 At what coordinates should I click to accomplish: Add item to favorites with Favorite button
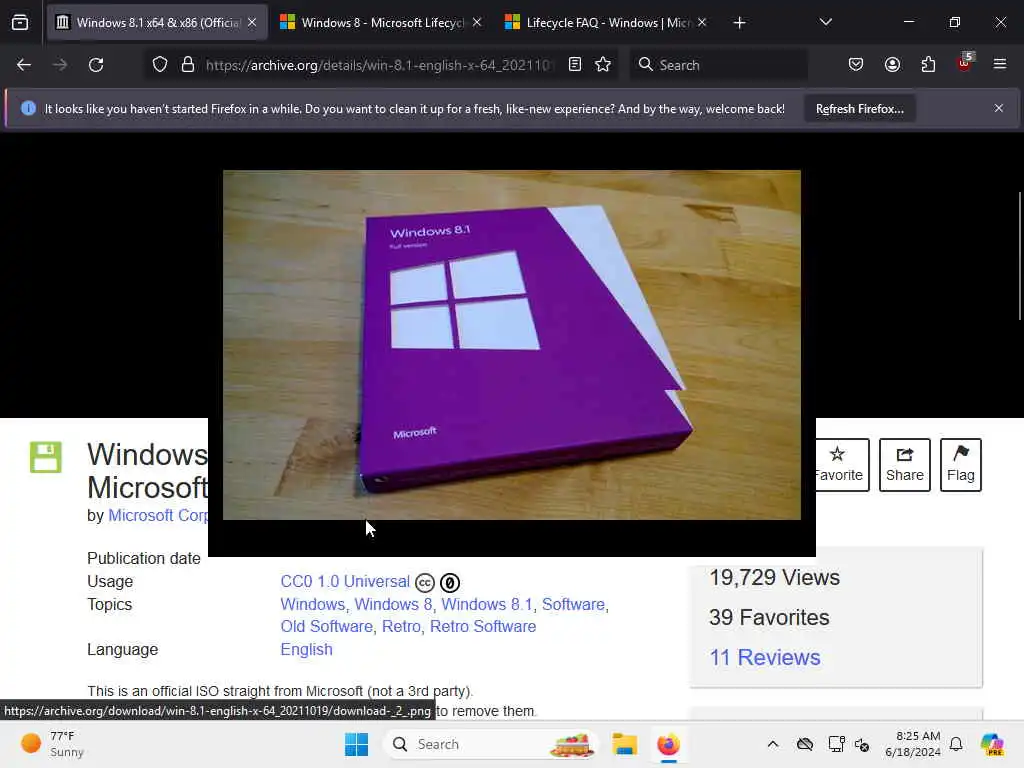click(842, 464)
